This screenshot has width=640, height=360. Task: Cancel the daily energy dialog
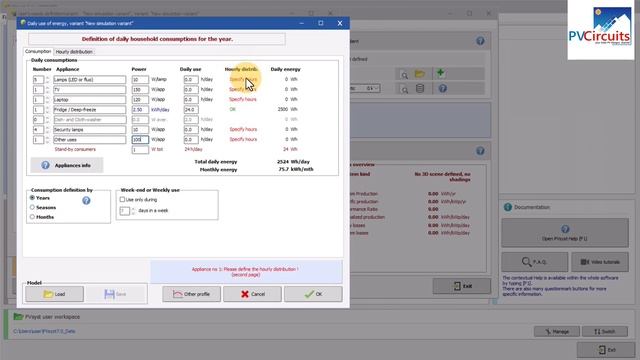(x=252, y=294)
